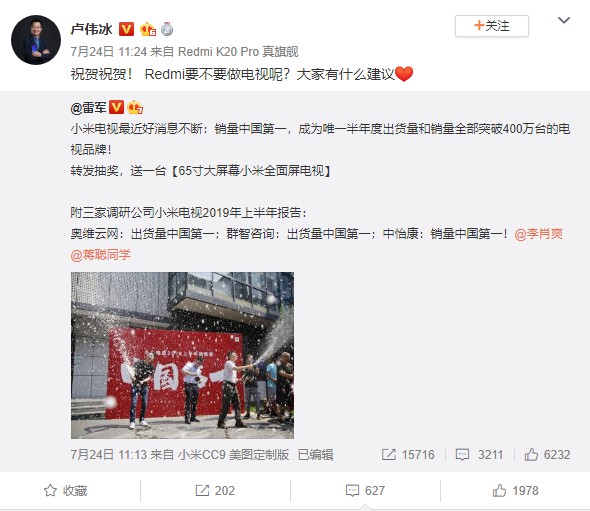The width and height of the screenshot is (590, 511).
Task: Open the @蒋聪同学 mention link
Action: point(100,255)
